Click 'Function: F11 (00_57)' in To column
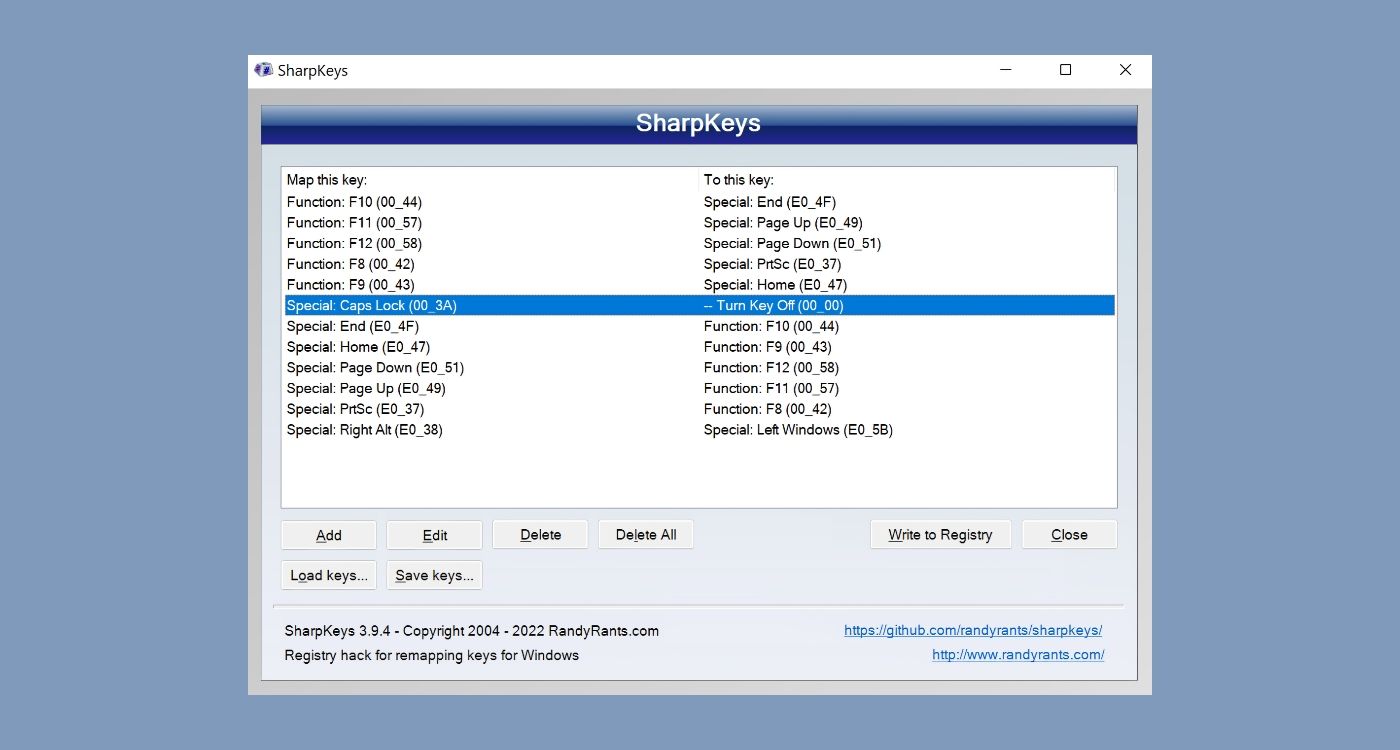The width and height of the screenshot is (1400, 750). click(x=771, y=389)
